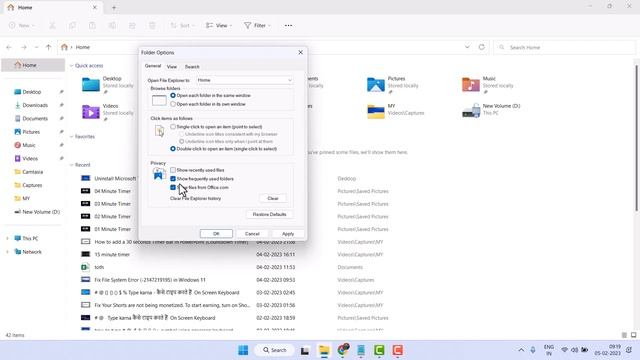Open the View dropdown menu
This screenshot has height=360, width=640.
219,25
